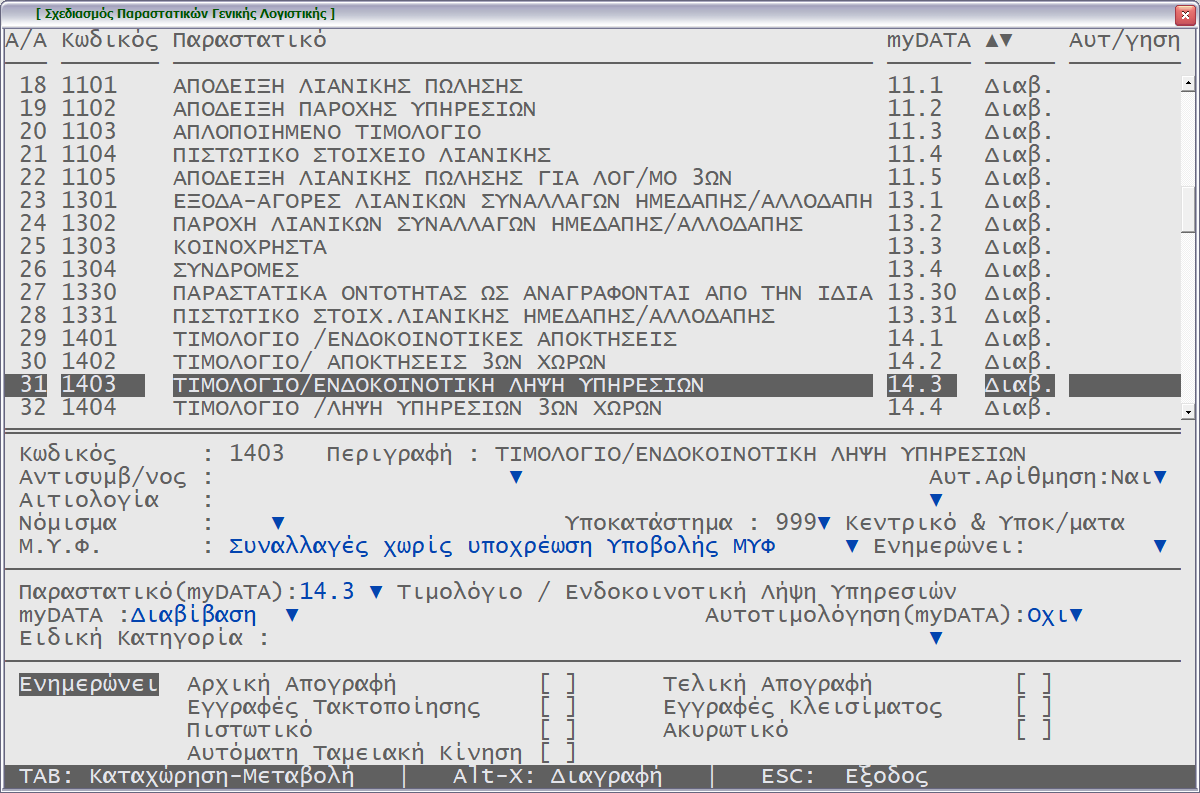Expand the Υποκατάστημα 999 dropdown

[x=824, y=523]
